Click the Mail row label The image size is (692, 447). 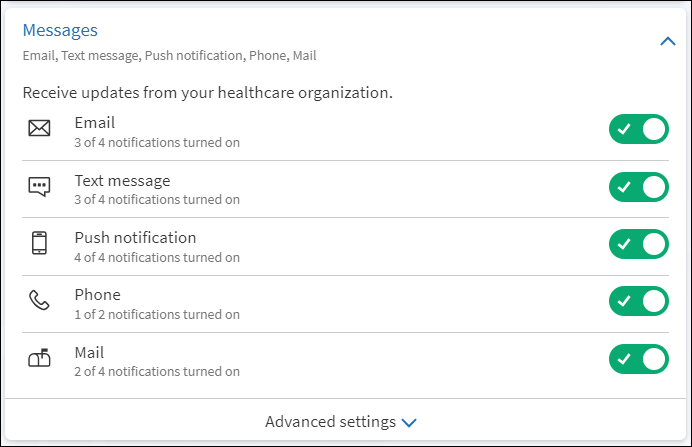coord(89,352)
